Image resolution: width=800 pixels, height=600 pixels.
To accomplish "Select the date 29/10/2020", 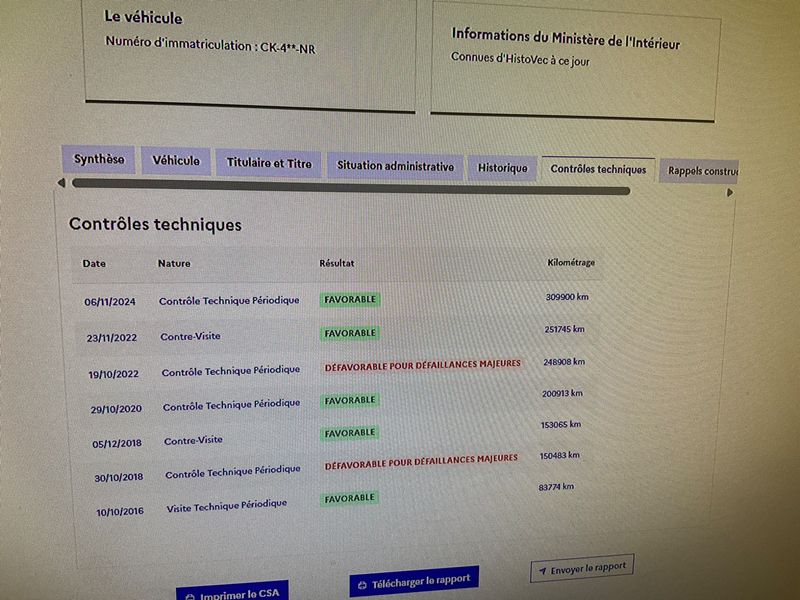I will 116,409.
